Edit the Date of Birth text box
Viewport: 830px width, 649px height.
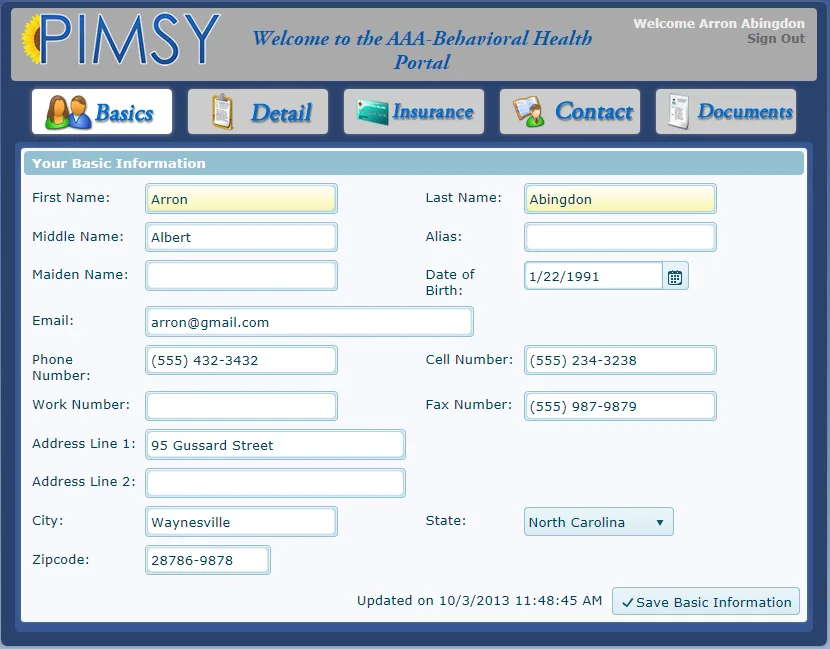point(593,276)
